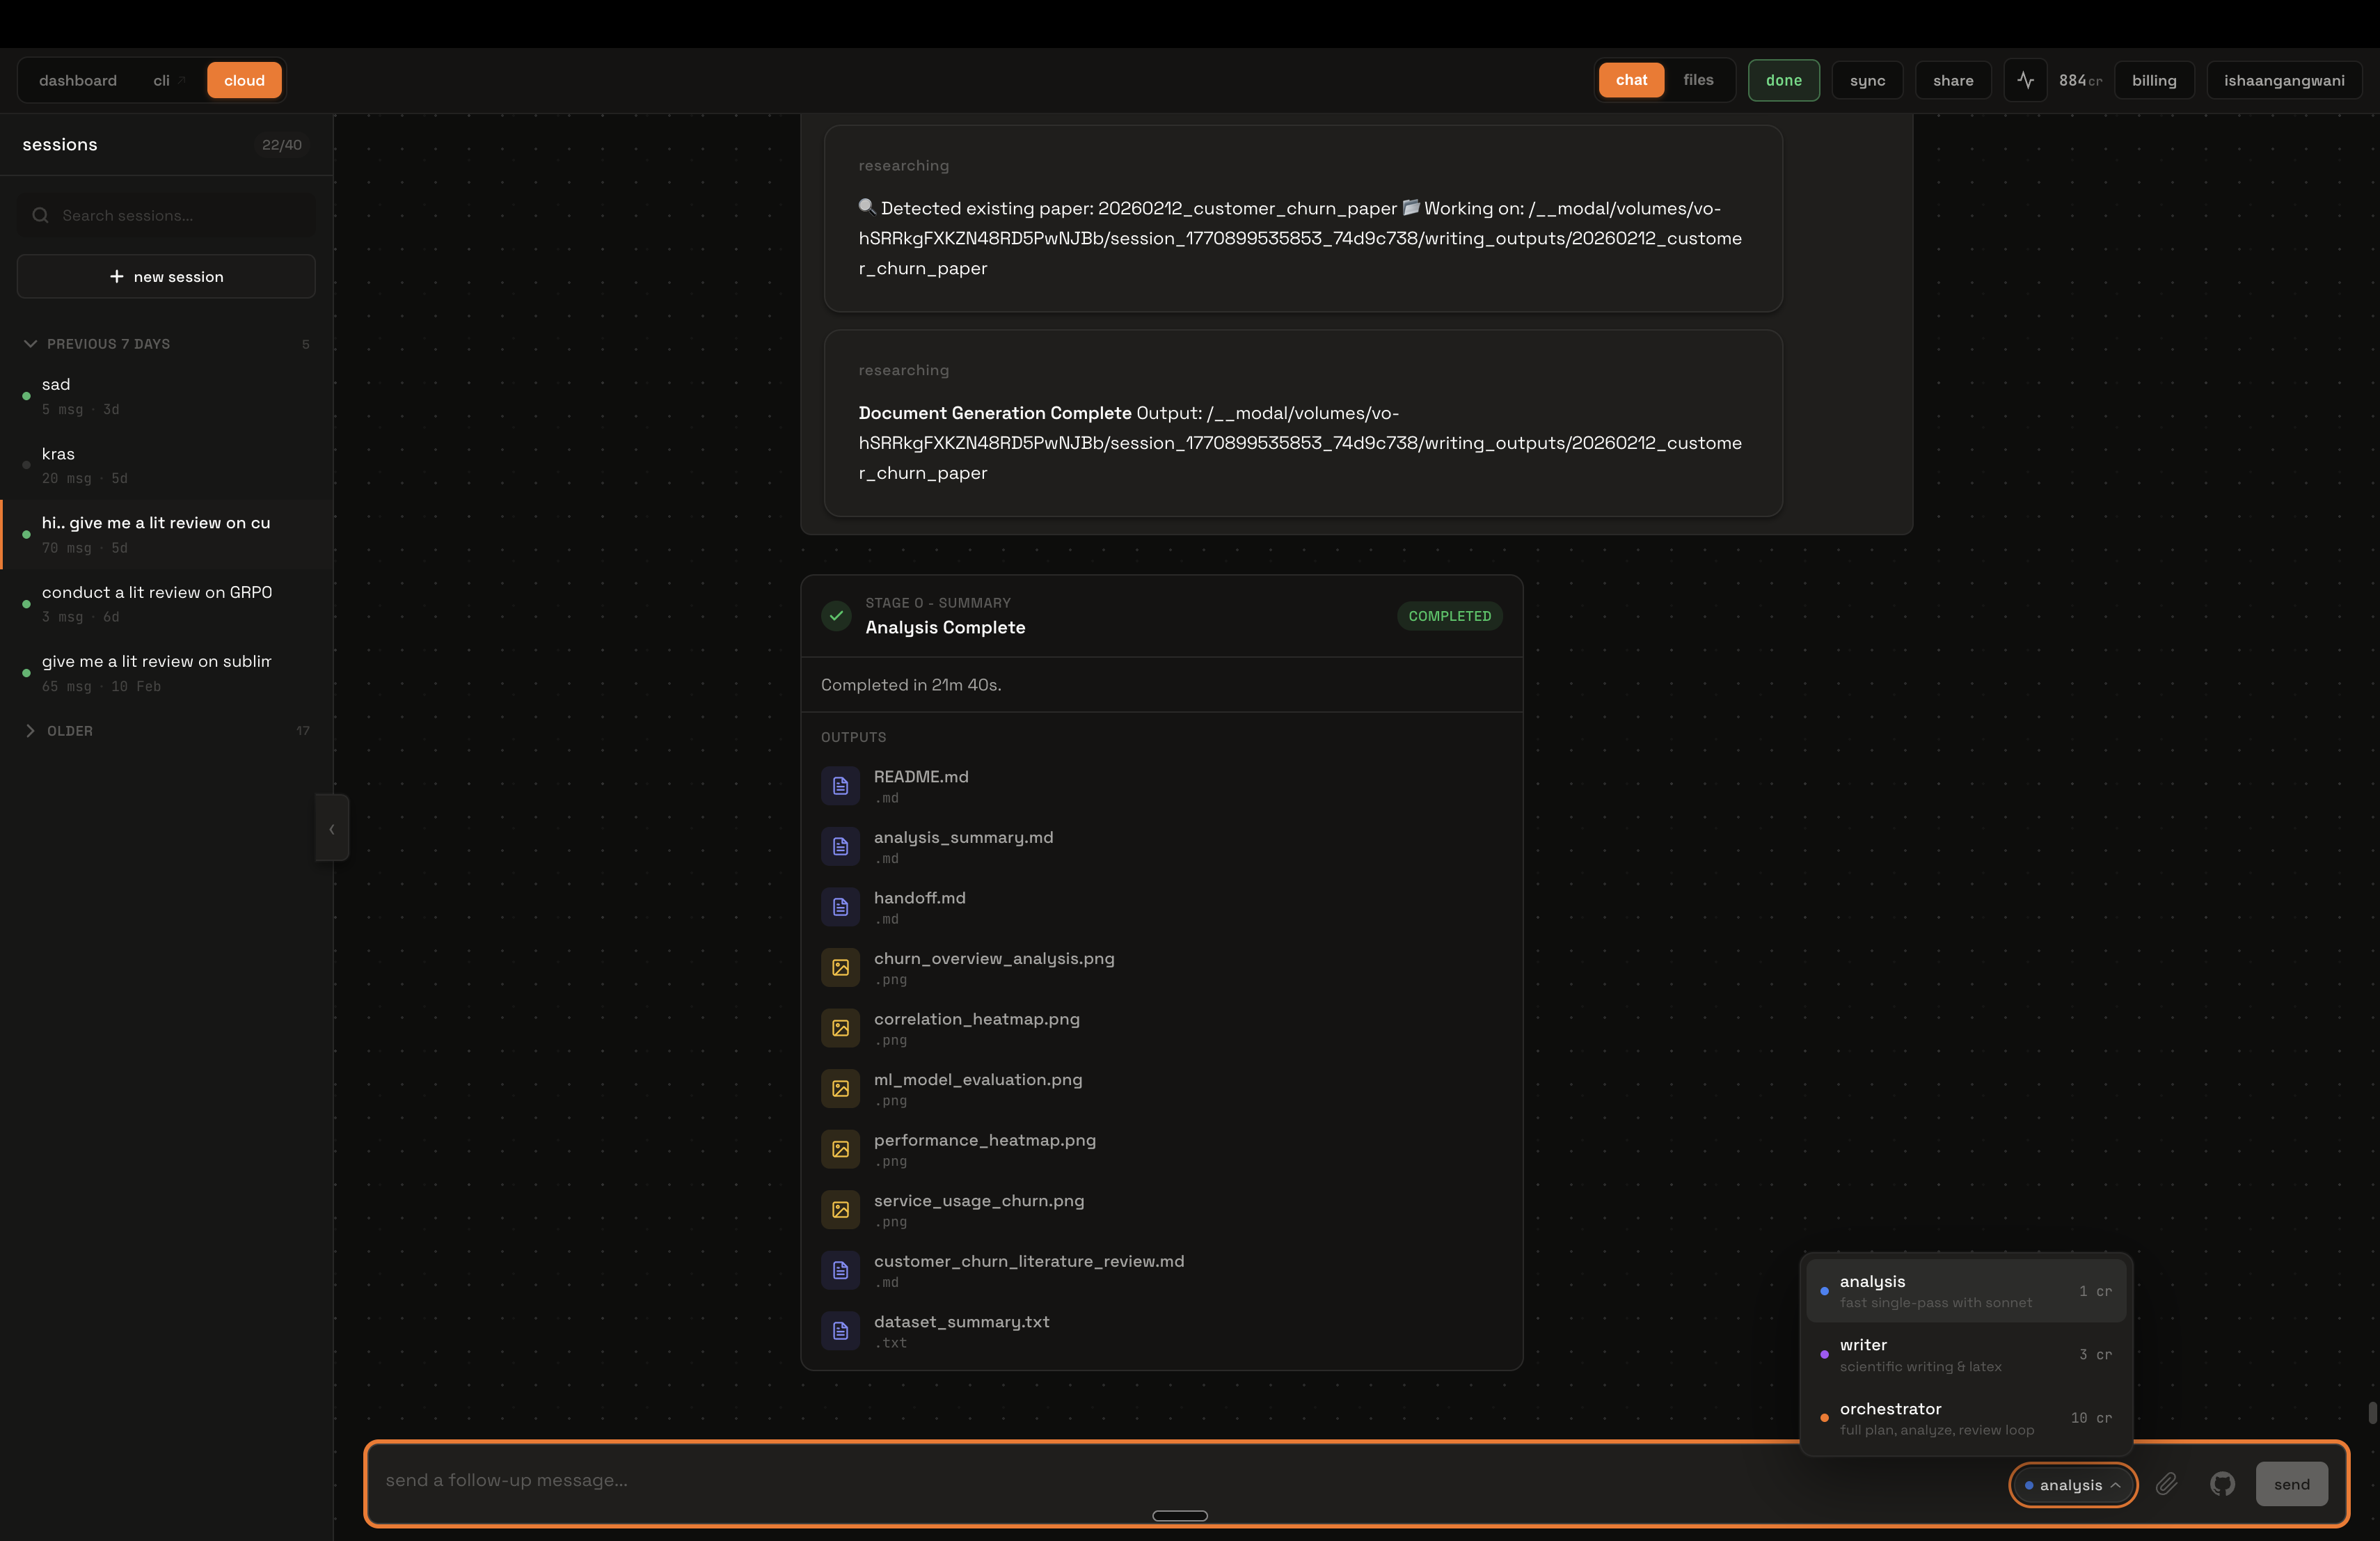Open the README.md file icon
Image resolution: width=2380 pixels, height=1541 pixels.
[x=840, y=786]
